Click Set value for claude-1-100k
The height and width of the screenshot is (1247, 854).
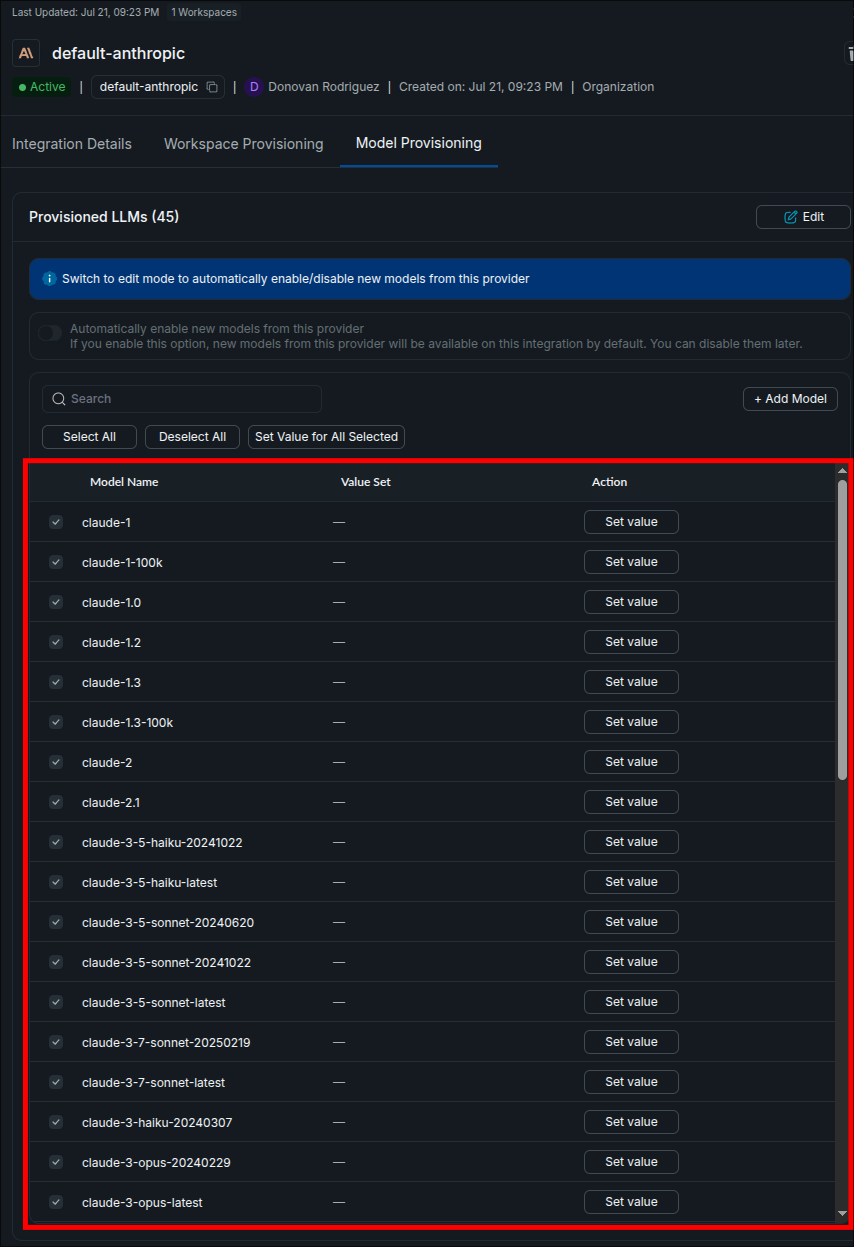631,562
